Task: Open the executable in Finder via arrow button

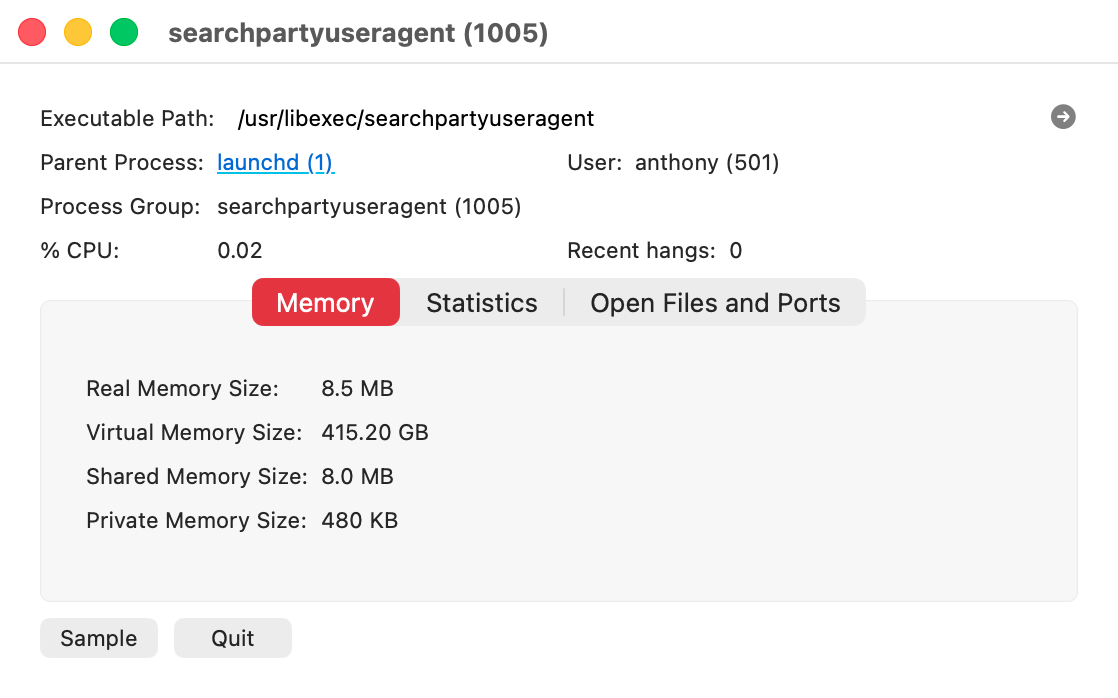Action: [1063, 117]
